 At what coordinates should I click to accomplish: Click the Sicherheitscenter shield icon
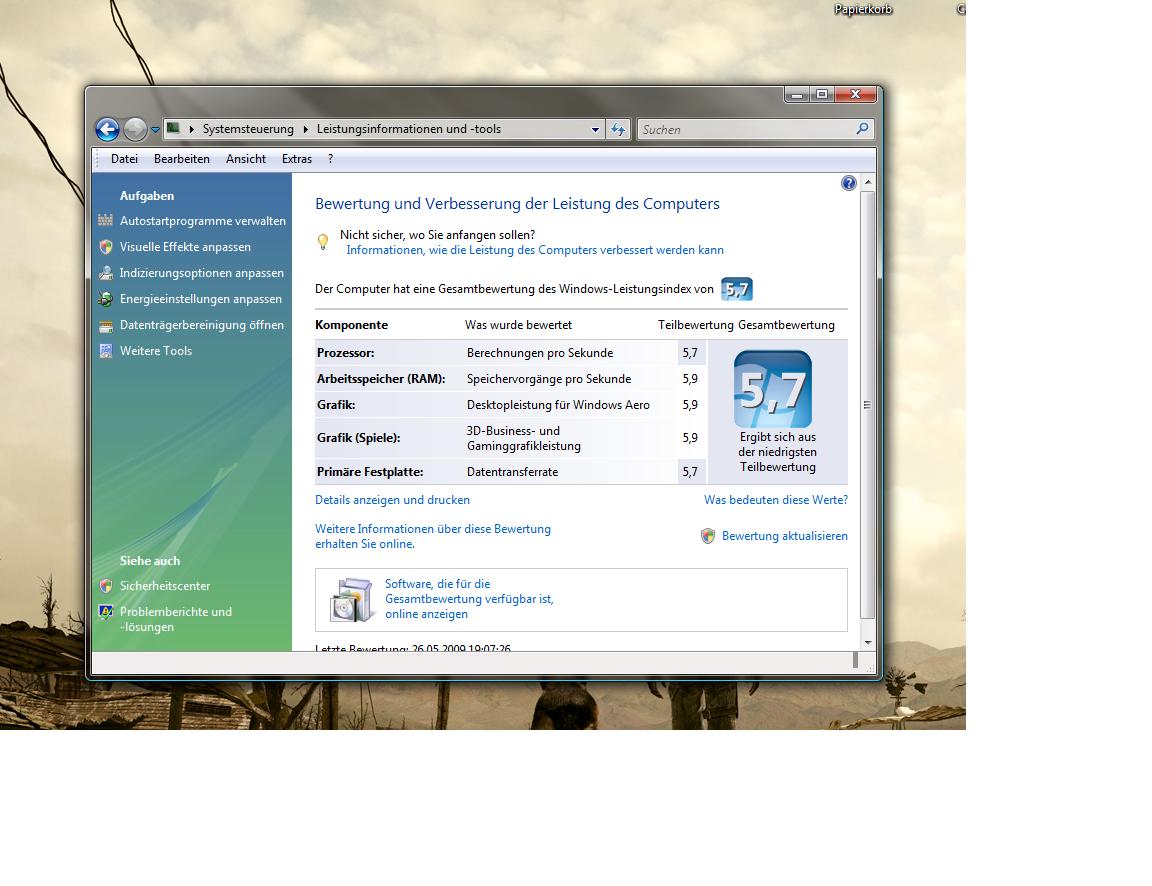tap(106, 586)
